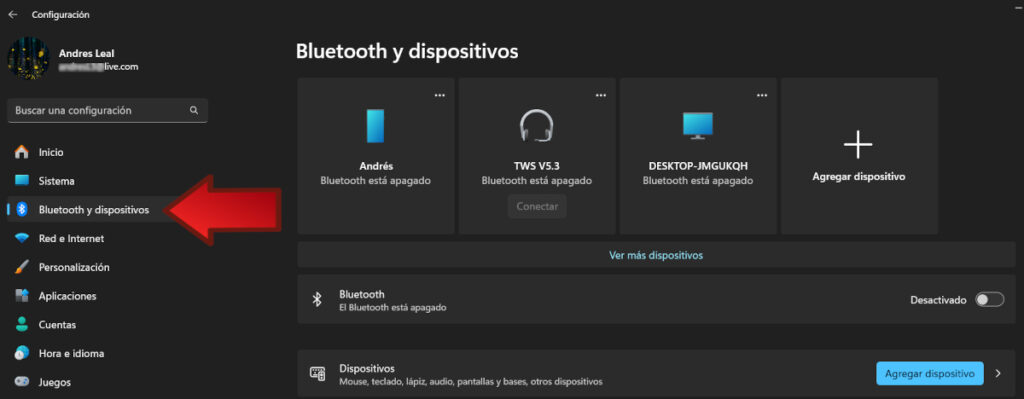The height and width of the screenshot is (399, 1024).
Task: Click the blue Agregar dispositivo button
Action: coord(929,374)
